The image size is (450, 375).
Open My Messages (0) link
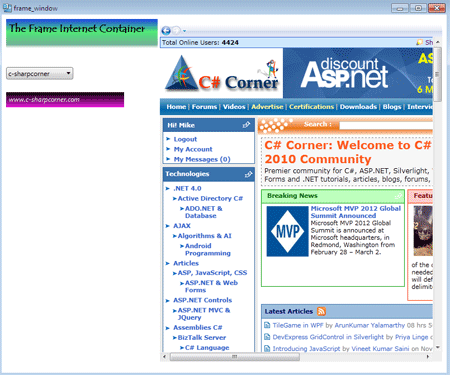202,159
